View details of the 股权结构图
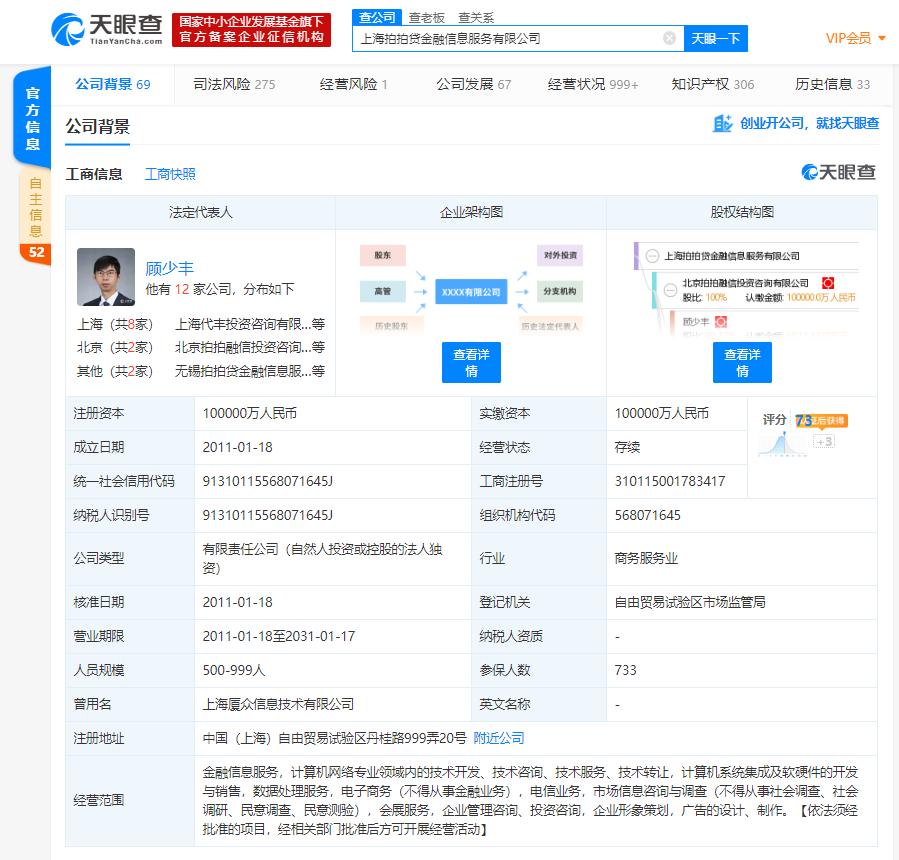Image resolution: width=899 pixels, height=860 pixels. click(742, 362)
